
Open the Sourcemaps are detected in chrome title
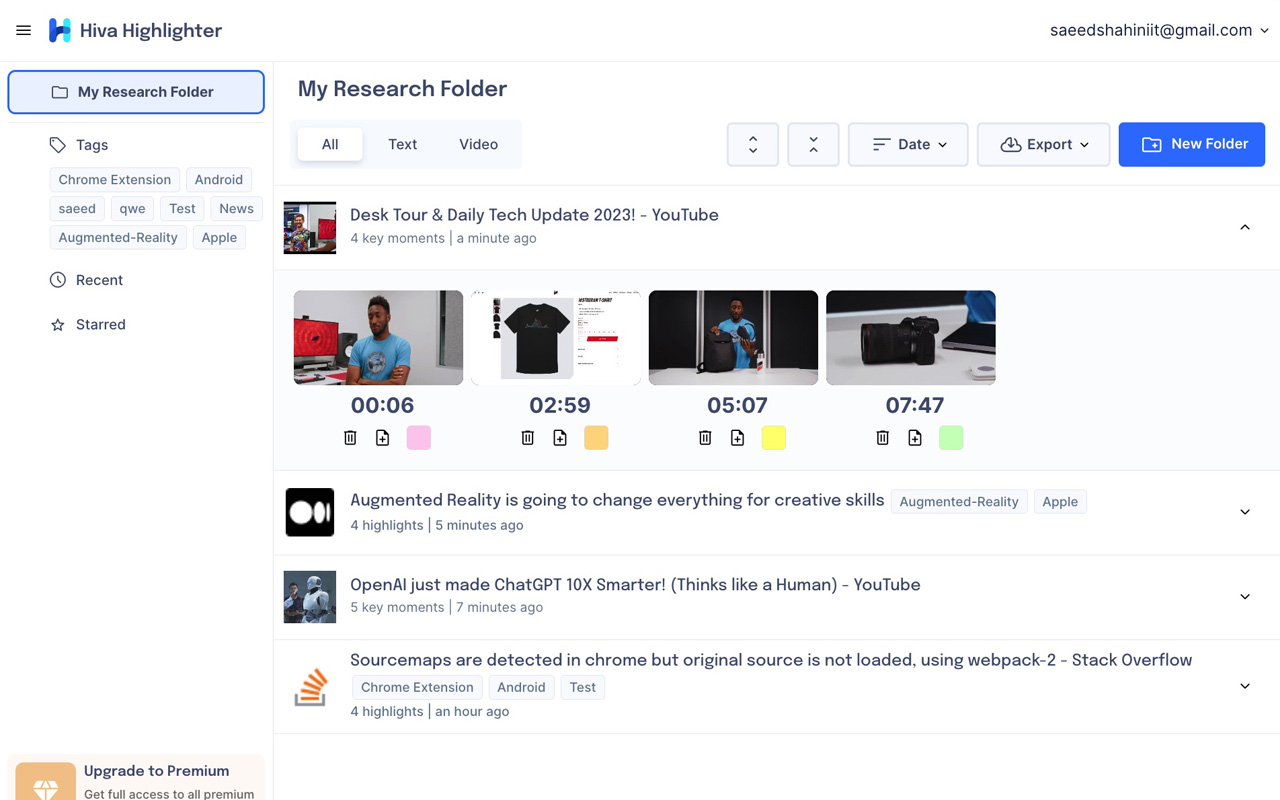click(771, 660)
